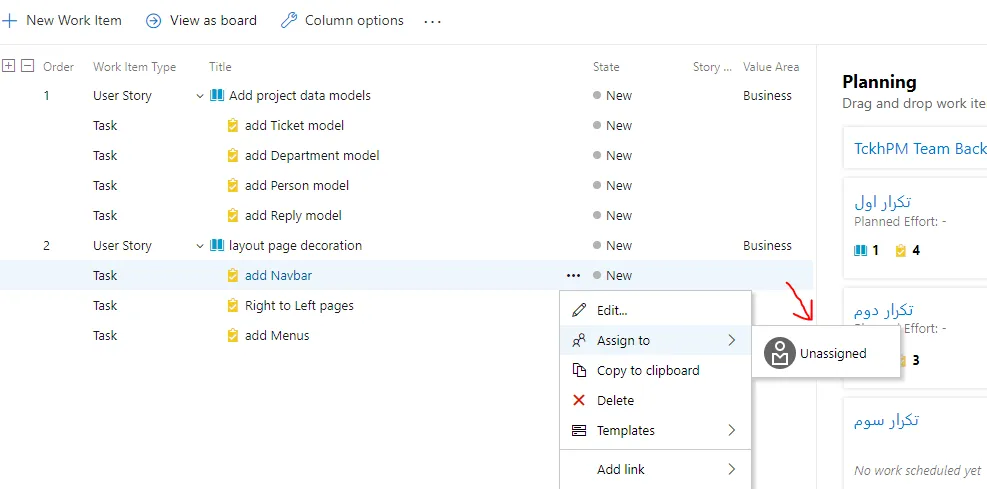Open the Templates submenu
This screenshot has height=489, width=987.
(x=654, y=430)
